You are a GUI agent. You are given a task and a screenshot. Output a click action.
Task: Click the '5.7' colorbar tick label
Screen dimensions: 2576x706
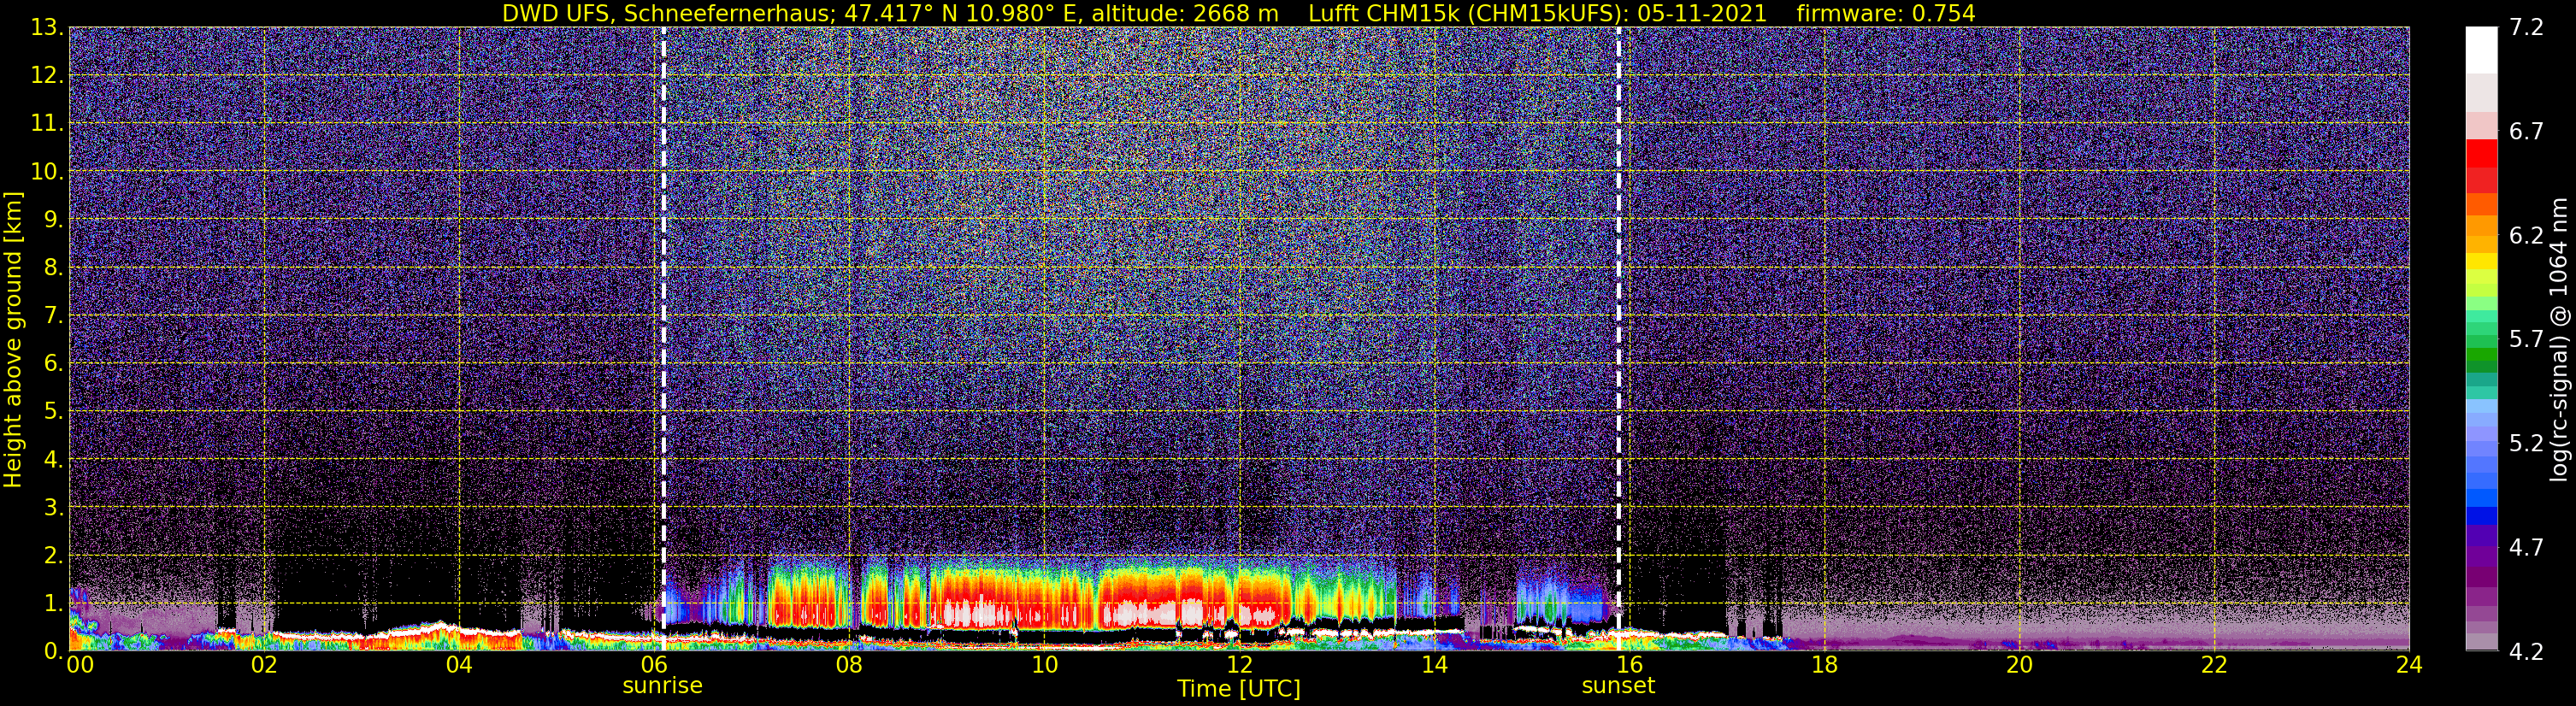tap(2526, 340)
